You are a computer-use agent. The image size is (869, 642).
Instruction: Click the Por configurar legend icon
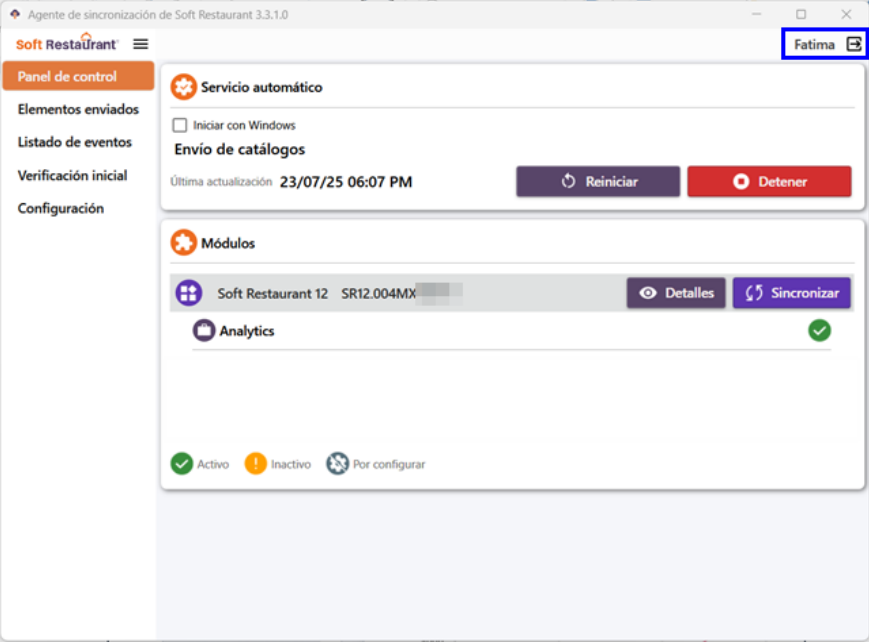click(337, 463)
